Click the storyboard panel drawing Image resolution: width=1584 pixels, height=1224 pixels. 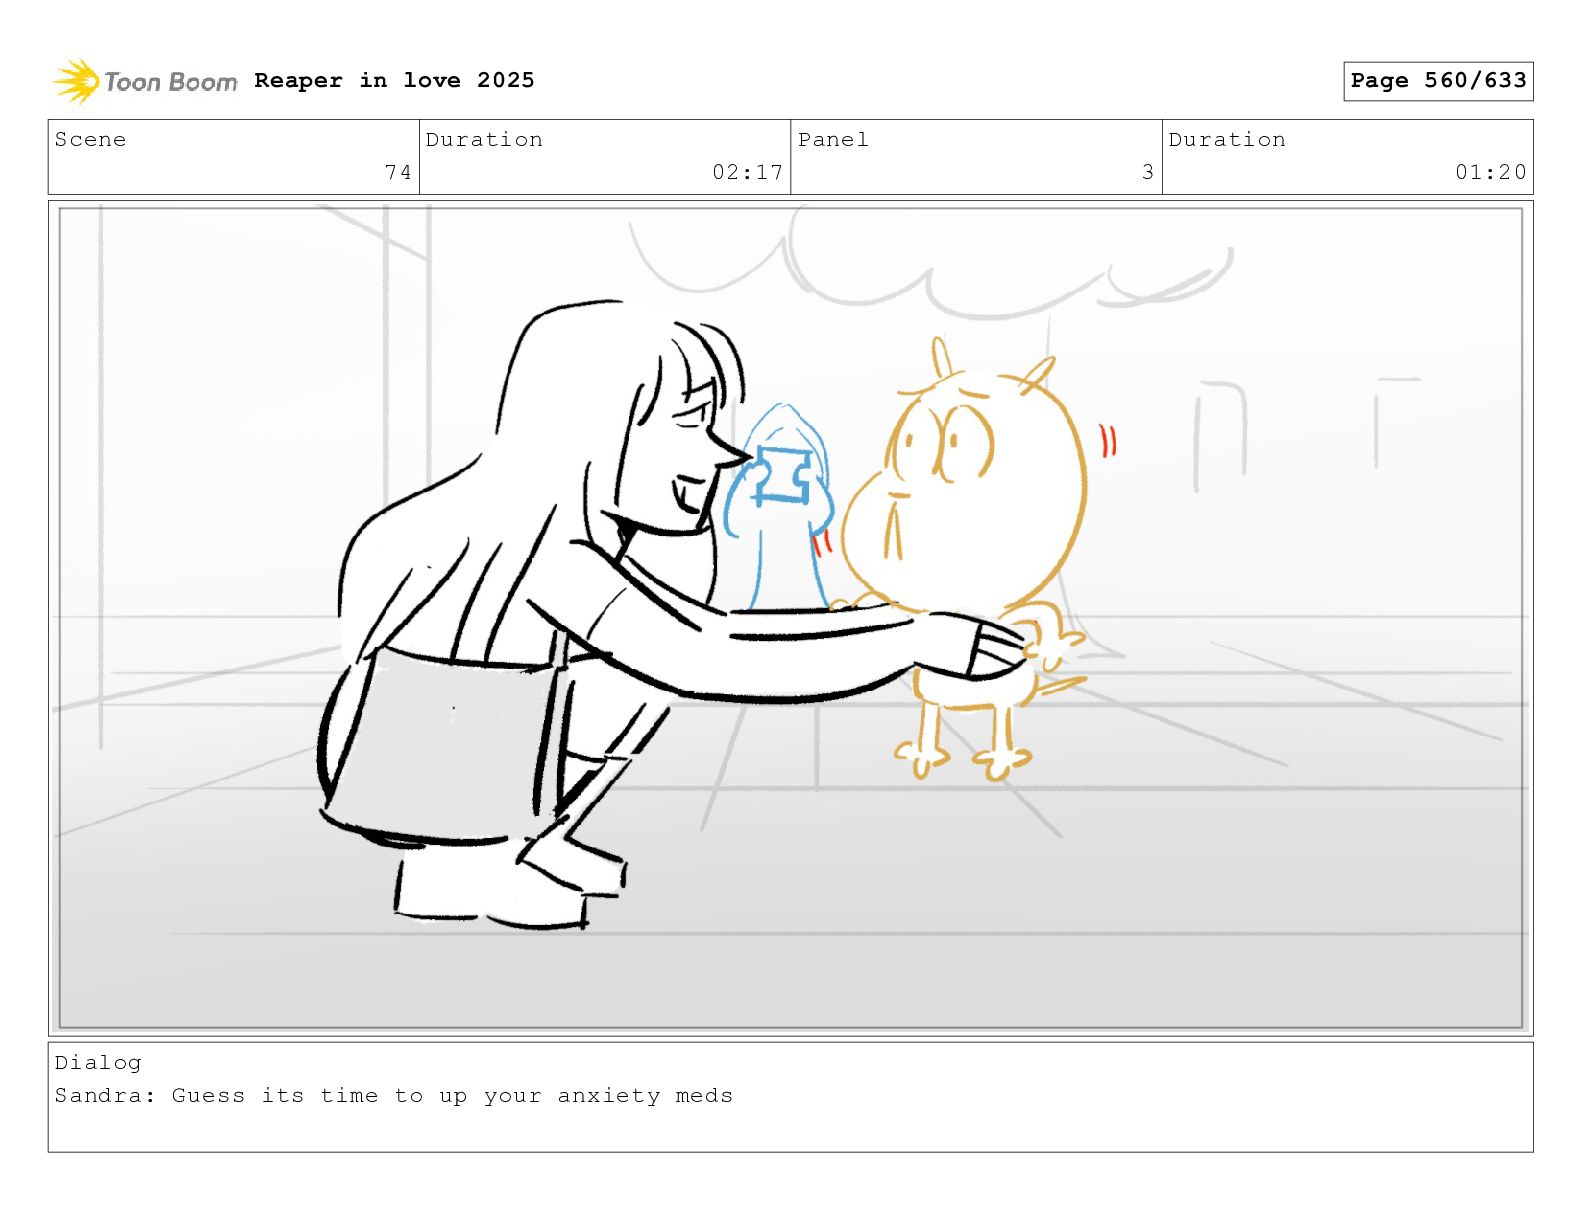pyautogui.click(x=791, y=618)
